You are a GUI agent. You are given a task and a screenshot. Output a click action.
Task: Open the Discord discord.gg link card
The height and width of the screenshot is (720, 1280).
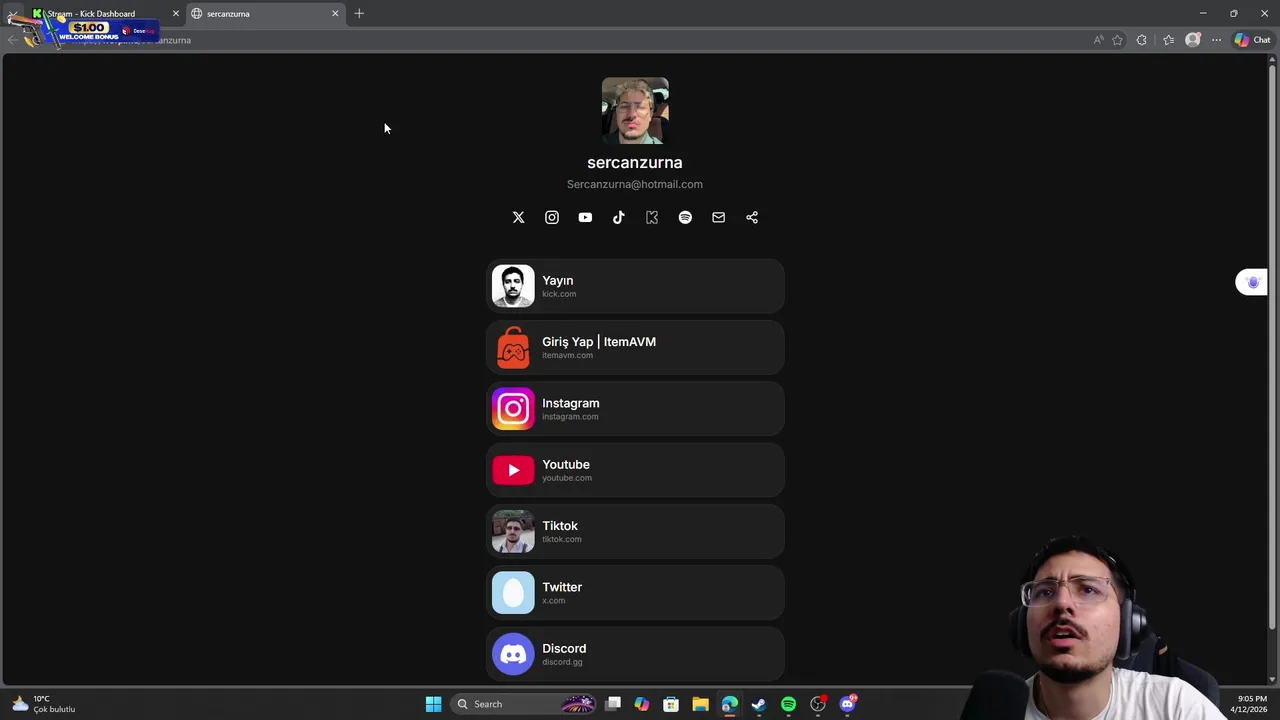[635, 654]
